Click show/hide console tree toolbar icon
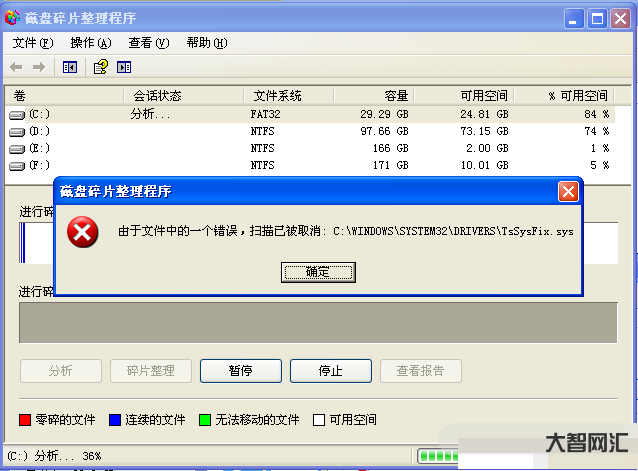Viewport: 638px width, 471px height. tap(70, 67)
